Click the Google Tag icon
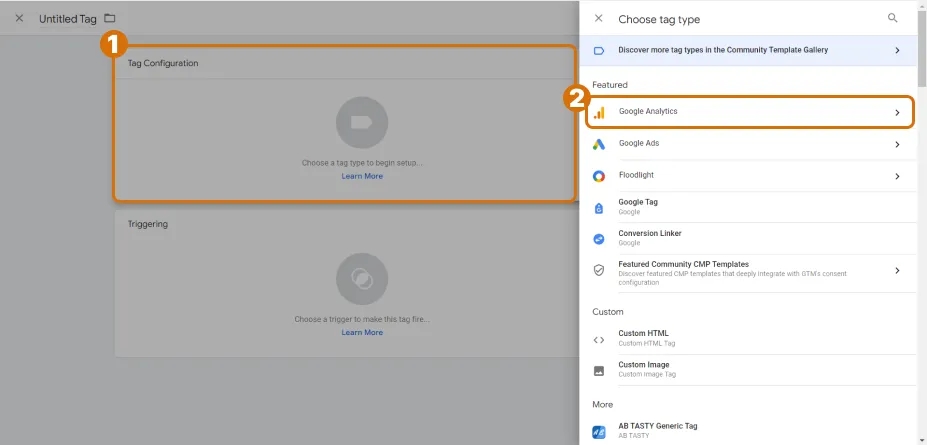This screenshot has height=445, width=927. tap(599, 208)
